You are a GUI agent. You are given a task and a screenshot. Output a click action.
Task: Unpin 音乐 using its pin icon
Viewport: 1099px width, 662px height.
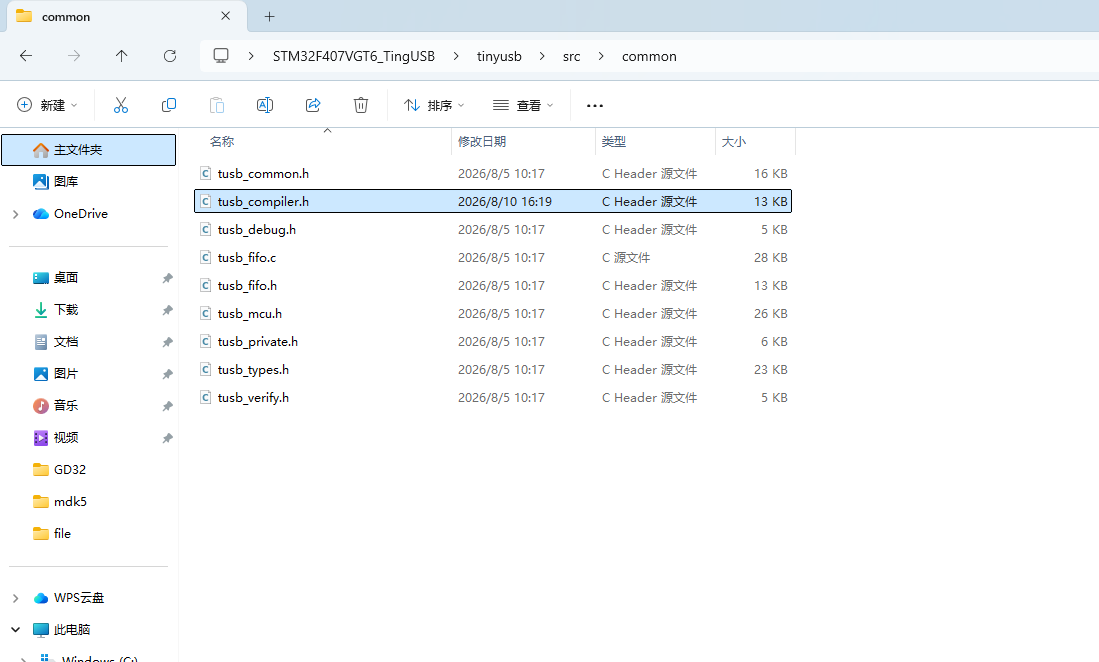(x=167, y=406)
